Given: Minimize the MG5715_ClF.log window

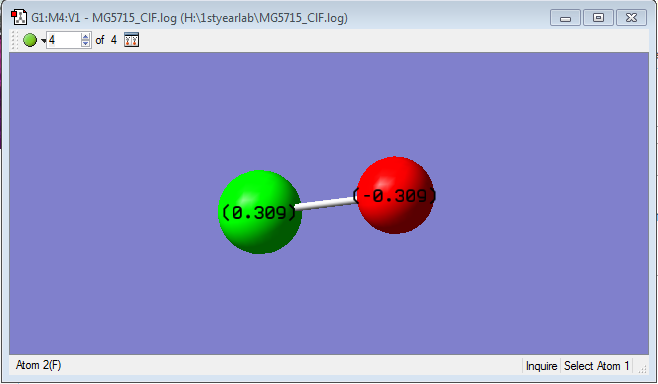Looking at the screenshot, I should (565, 18).
